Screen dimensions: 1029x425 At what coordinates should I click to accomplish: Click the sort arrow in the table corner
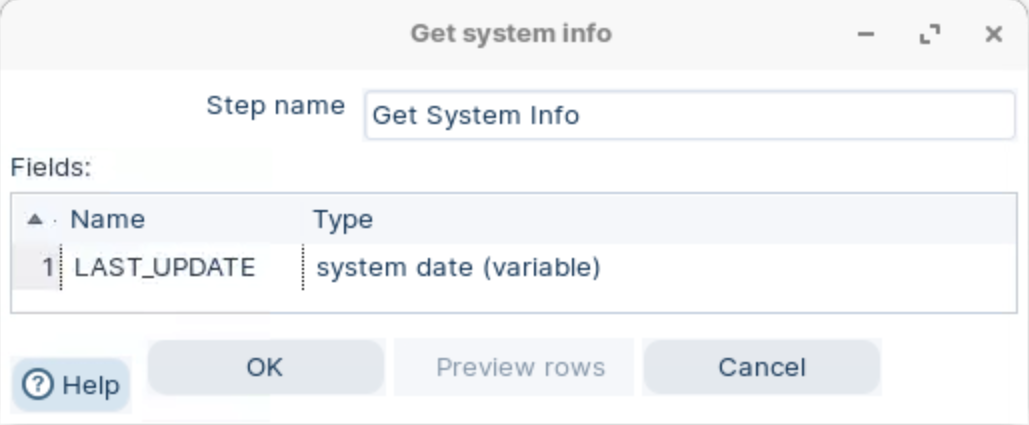(x=35, y=219)
